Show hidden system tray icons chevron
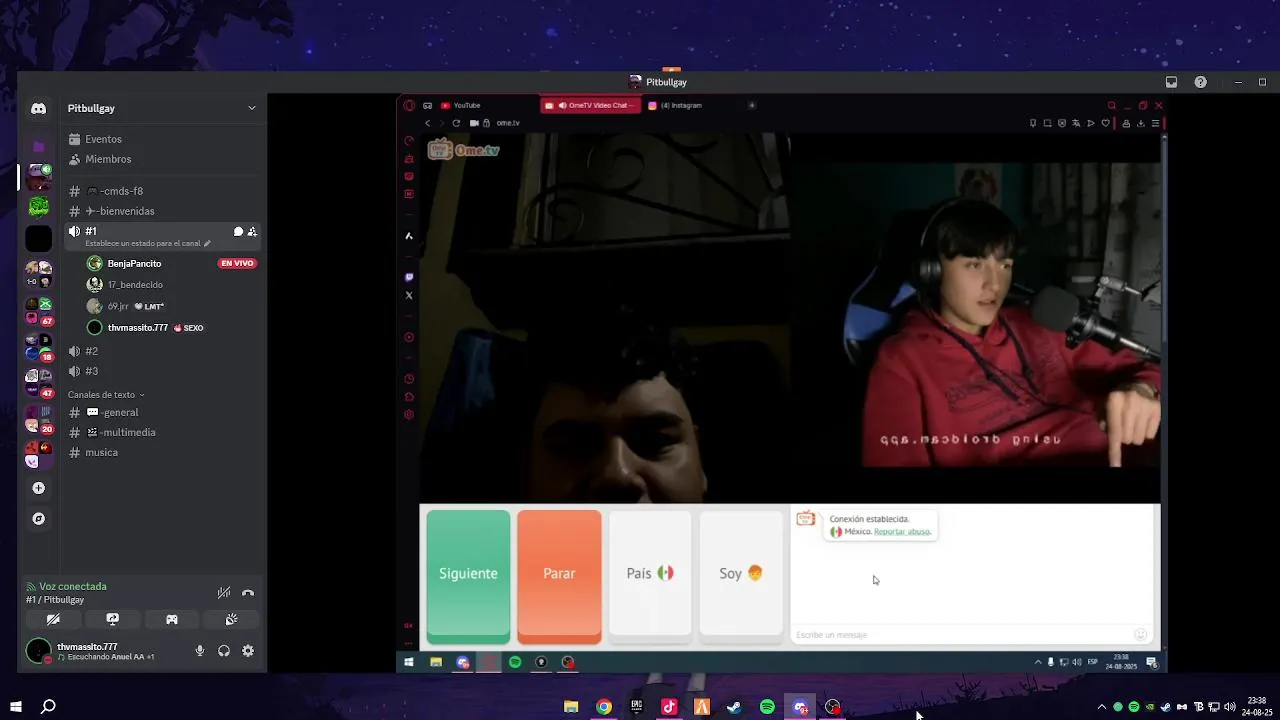The width and height of the screenshot is (1280, 720). (x=1102, y=707)
